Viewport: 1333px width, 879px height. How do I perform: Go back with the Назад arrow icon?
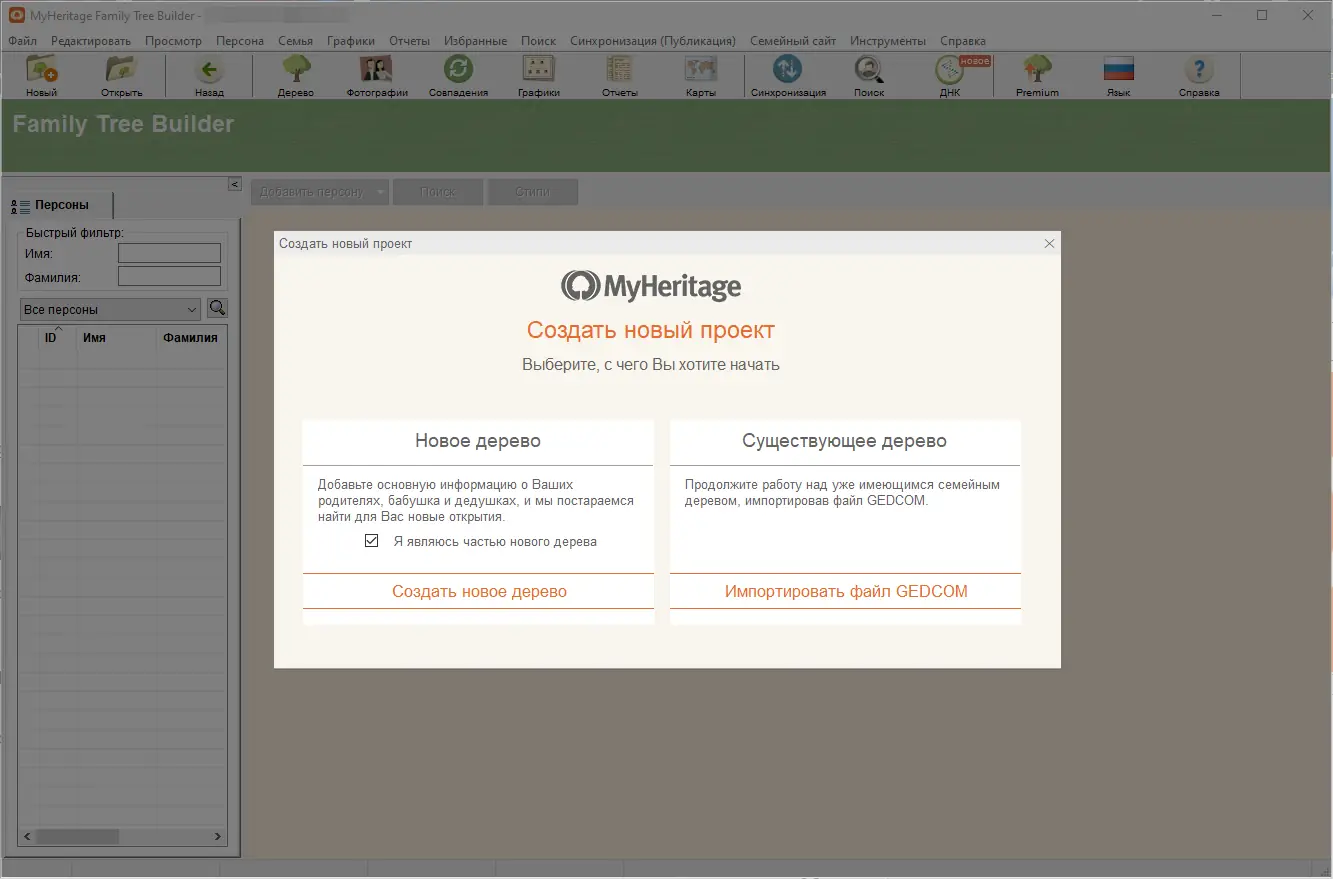209,76
